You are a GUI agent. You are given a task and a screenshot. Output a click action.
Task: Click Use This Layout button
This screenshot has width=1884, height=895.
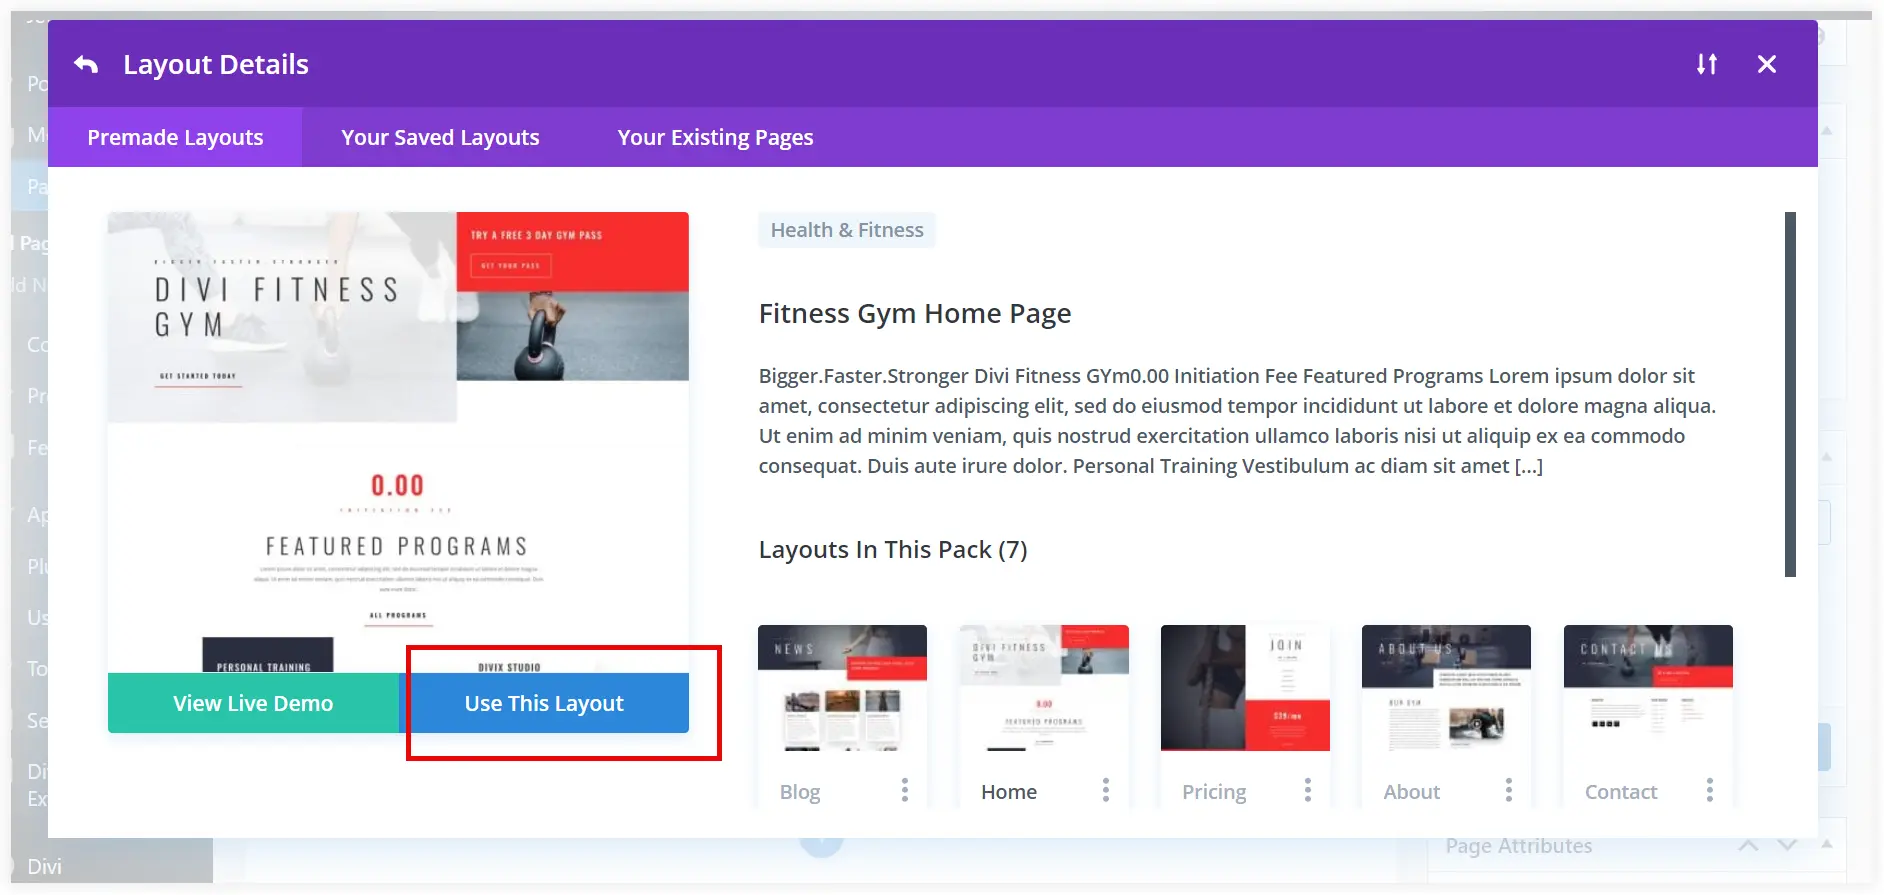coord(544,703)
